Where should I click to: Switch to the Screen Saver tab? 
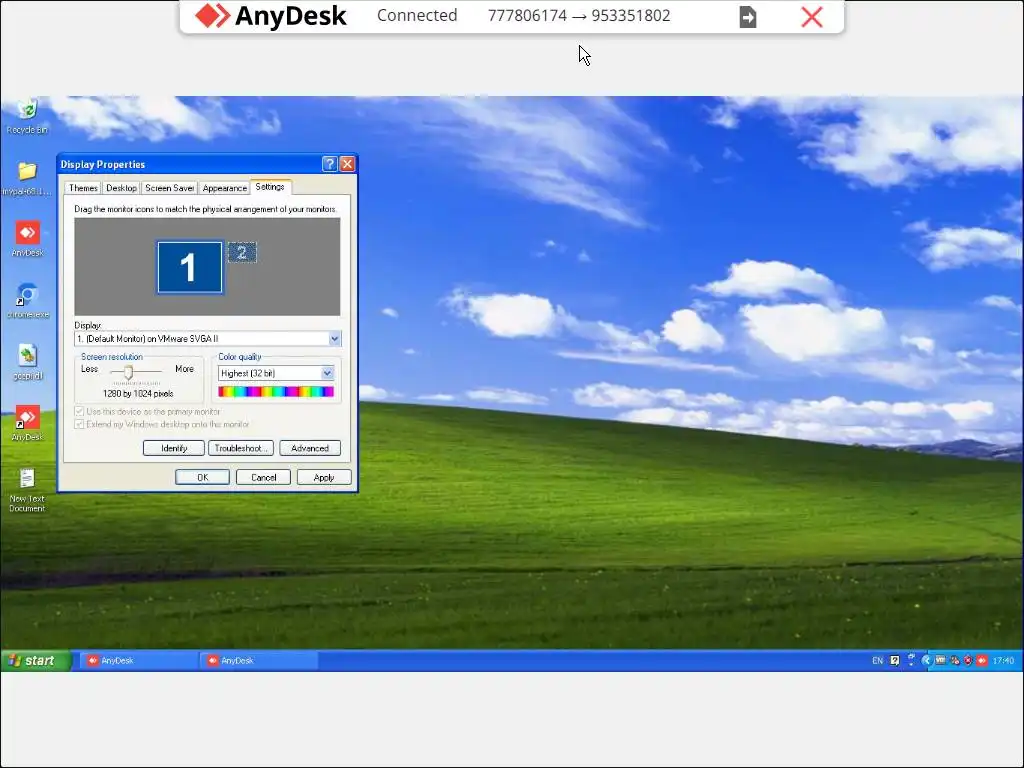(169, 188)
